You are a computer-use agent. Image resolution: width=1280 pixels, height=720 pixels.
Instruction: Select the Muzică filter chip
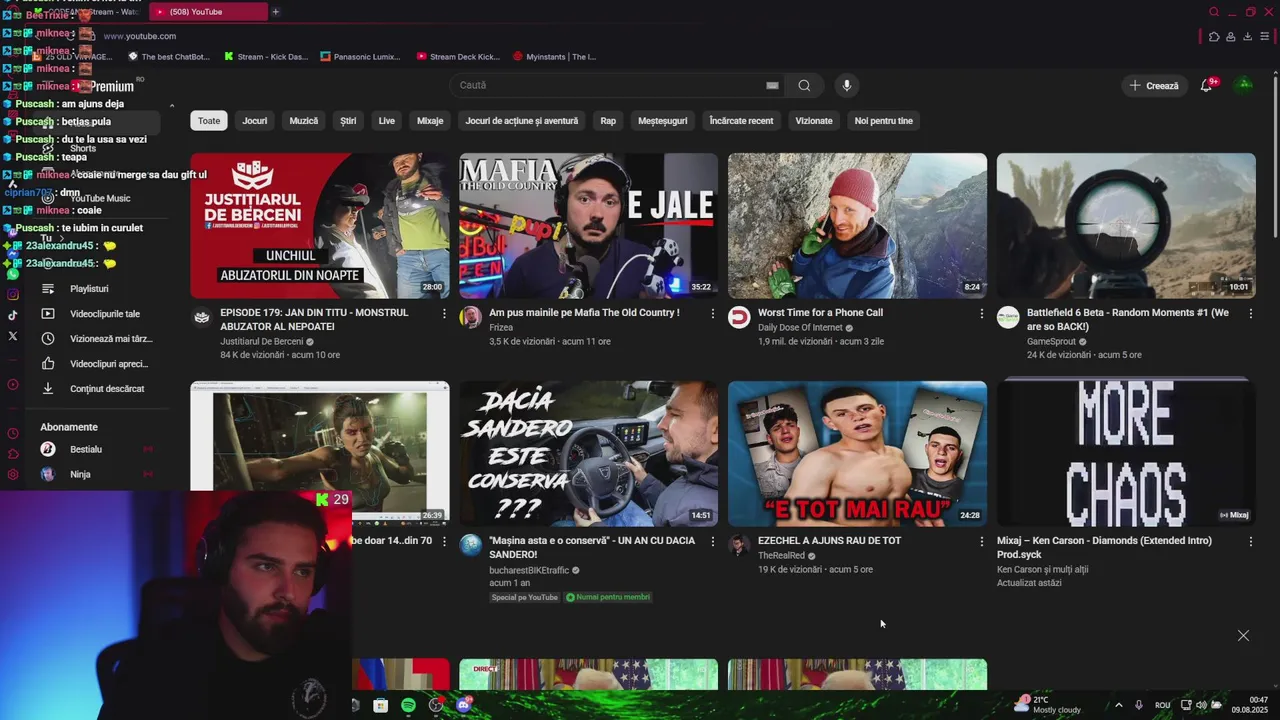coord(304,121)
